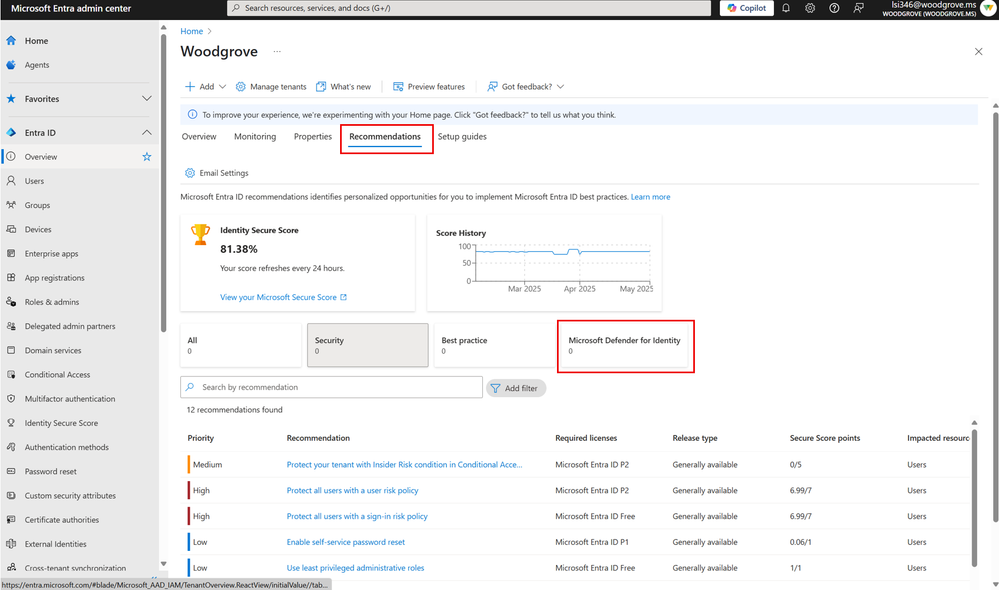The width and height of the screenshot is (999, 590).
Task: Select the Security filter card
Action: click(x=368, y=345)
